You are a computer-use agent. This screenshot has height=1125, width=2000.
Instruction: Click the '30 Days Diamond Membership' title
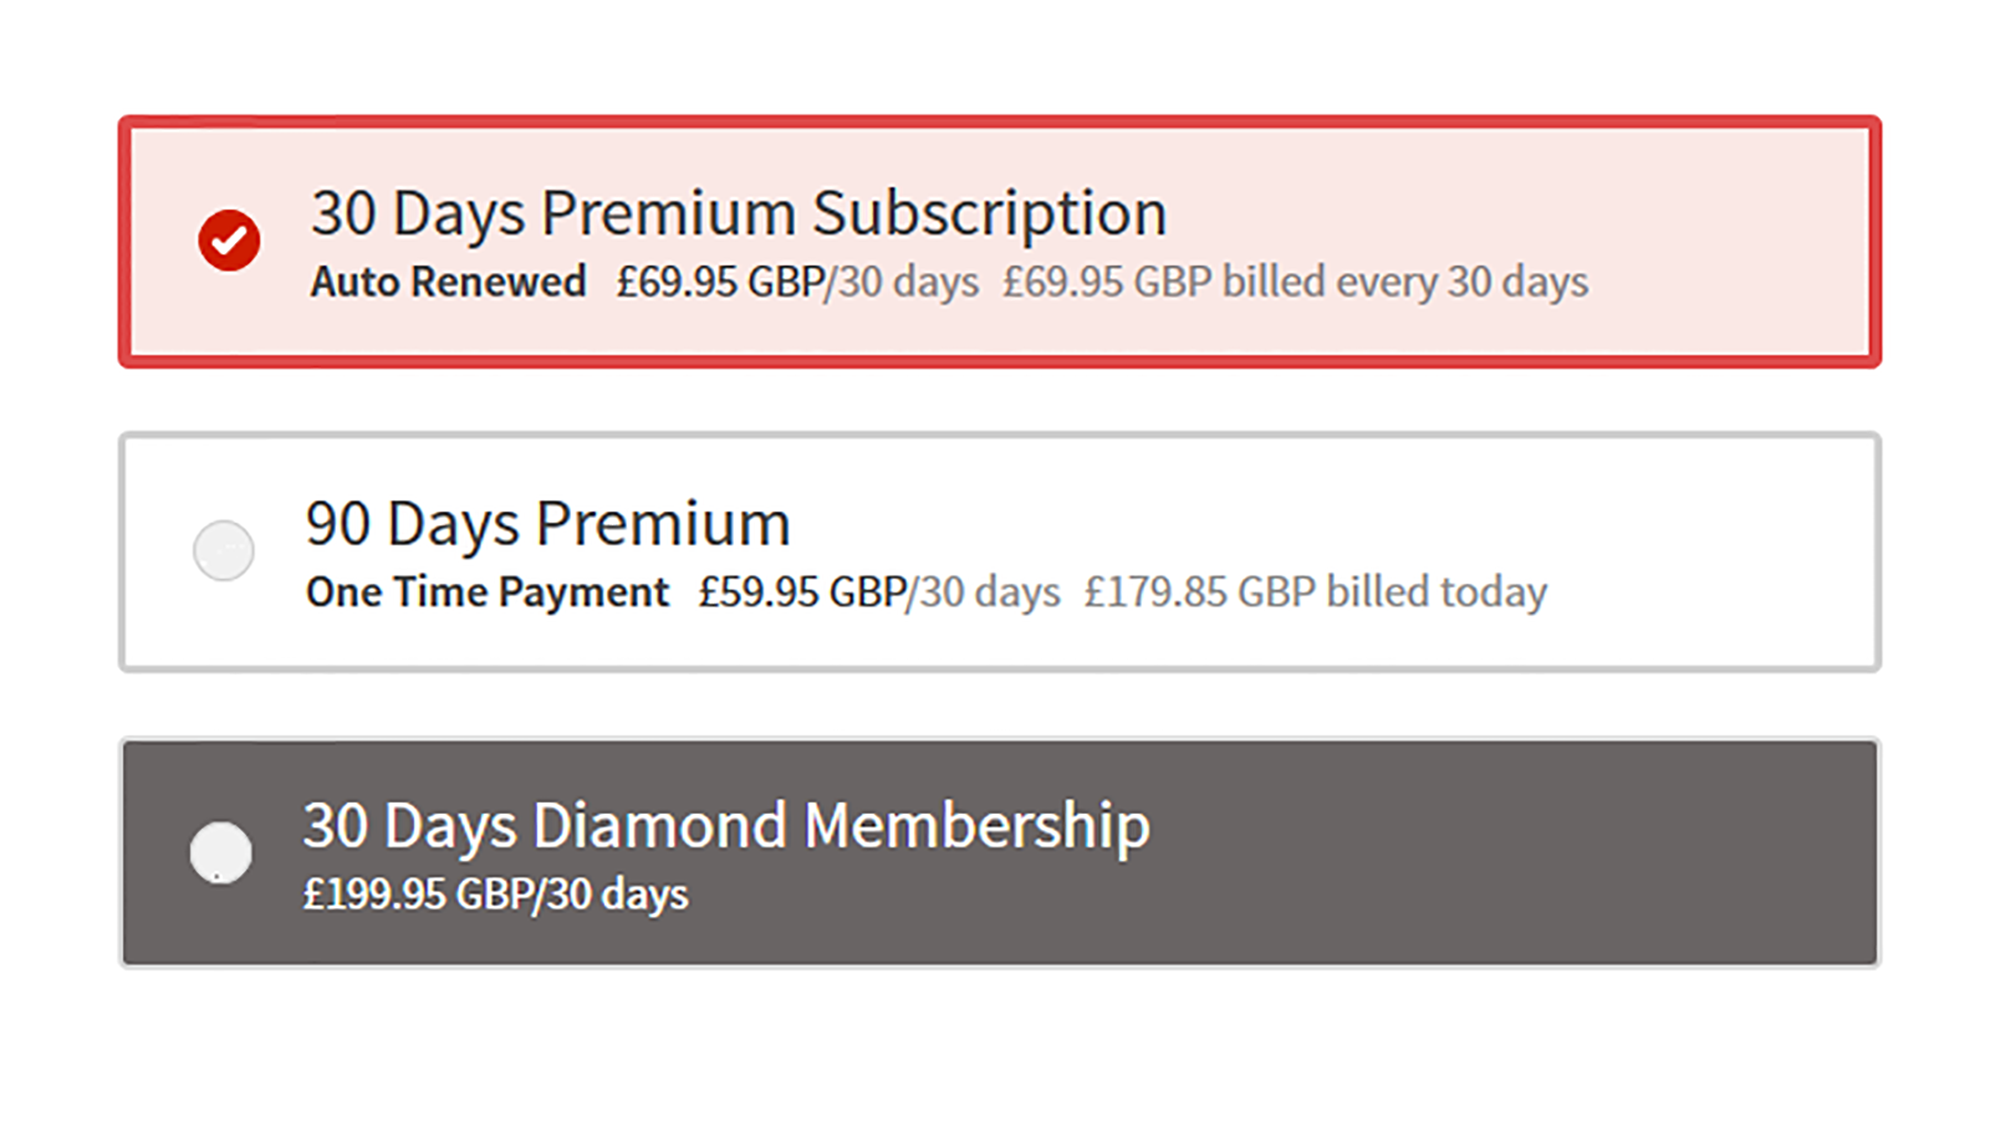pos(727,825)
